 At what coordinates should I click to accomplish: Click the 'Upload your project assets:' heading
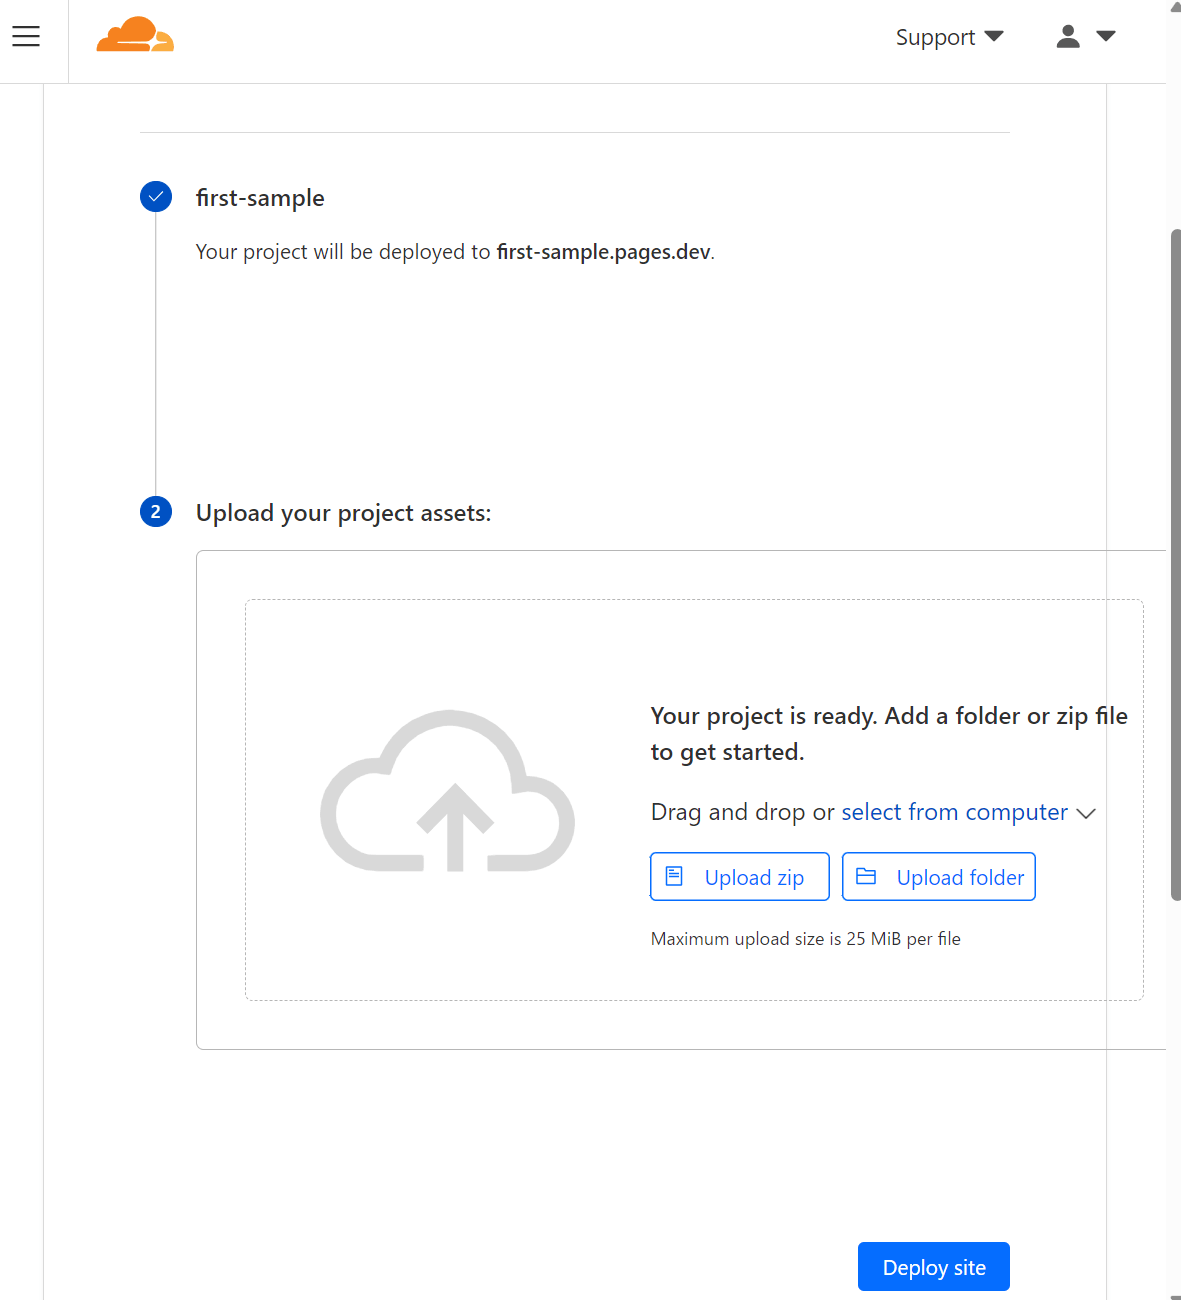point(344,513)
